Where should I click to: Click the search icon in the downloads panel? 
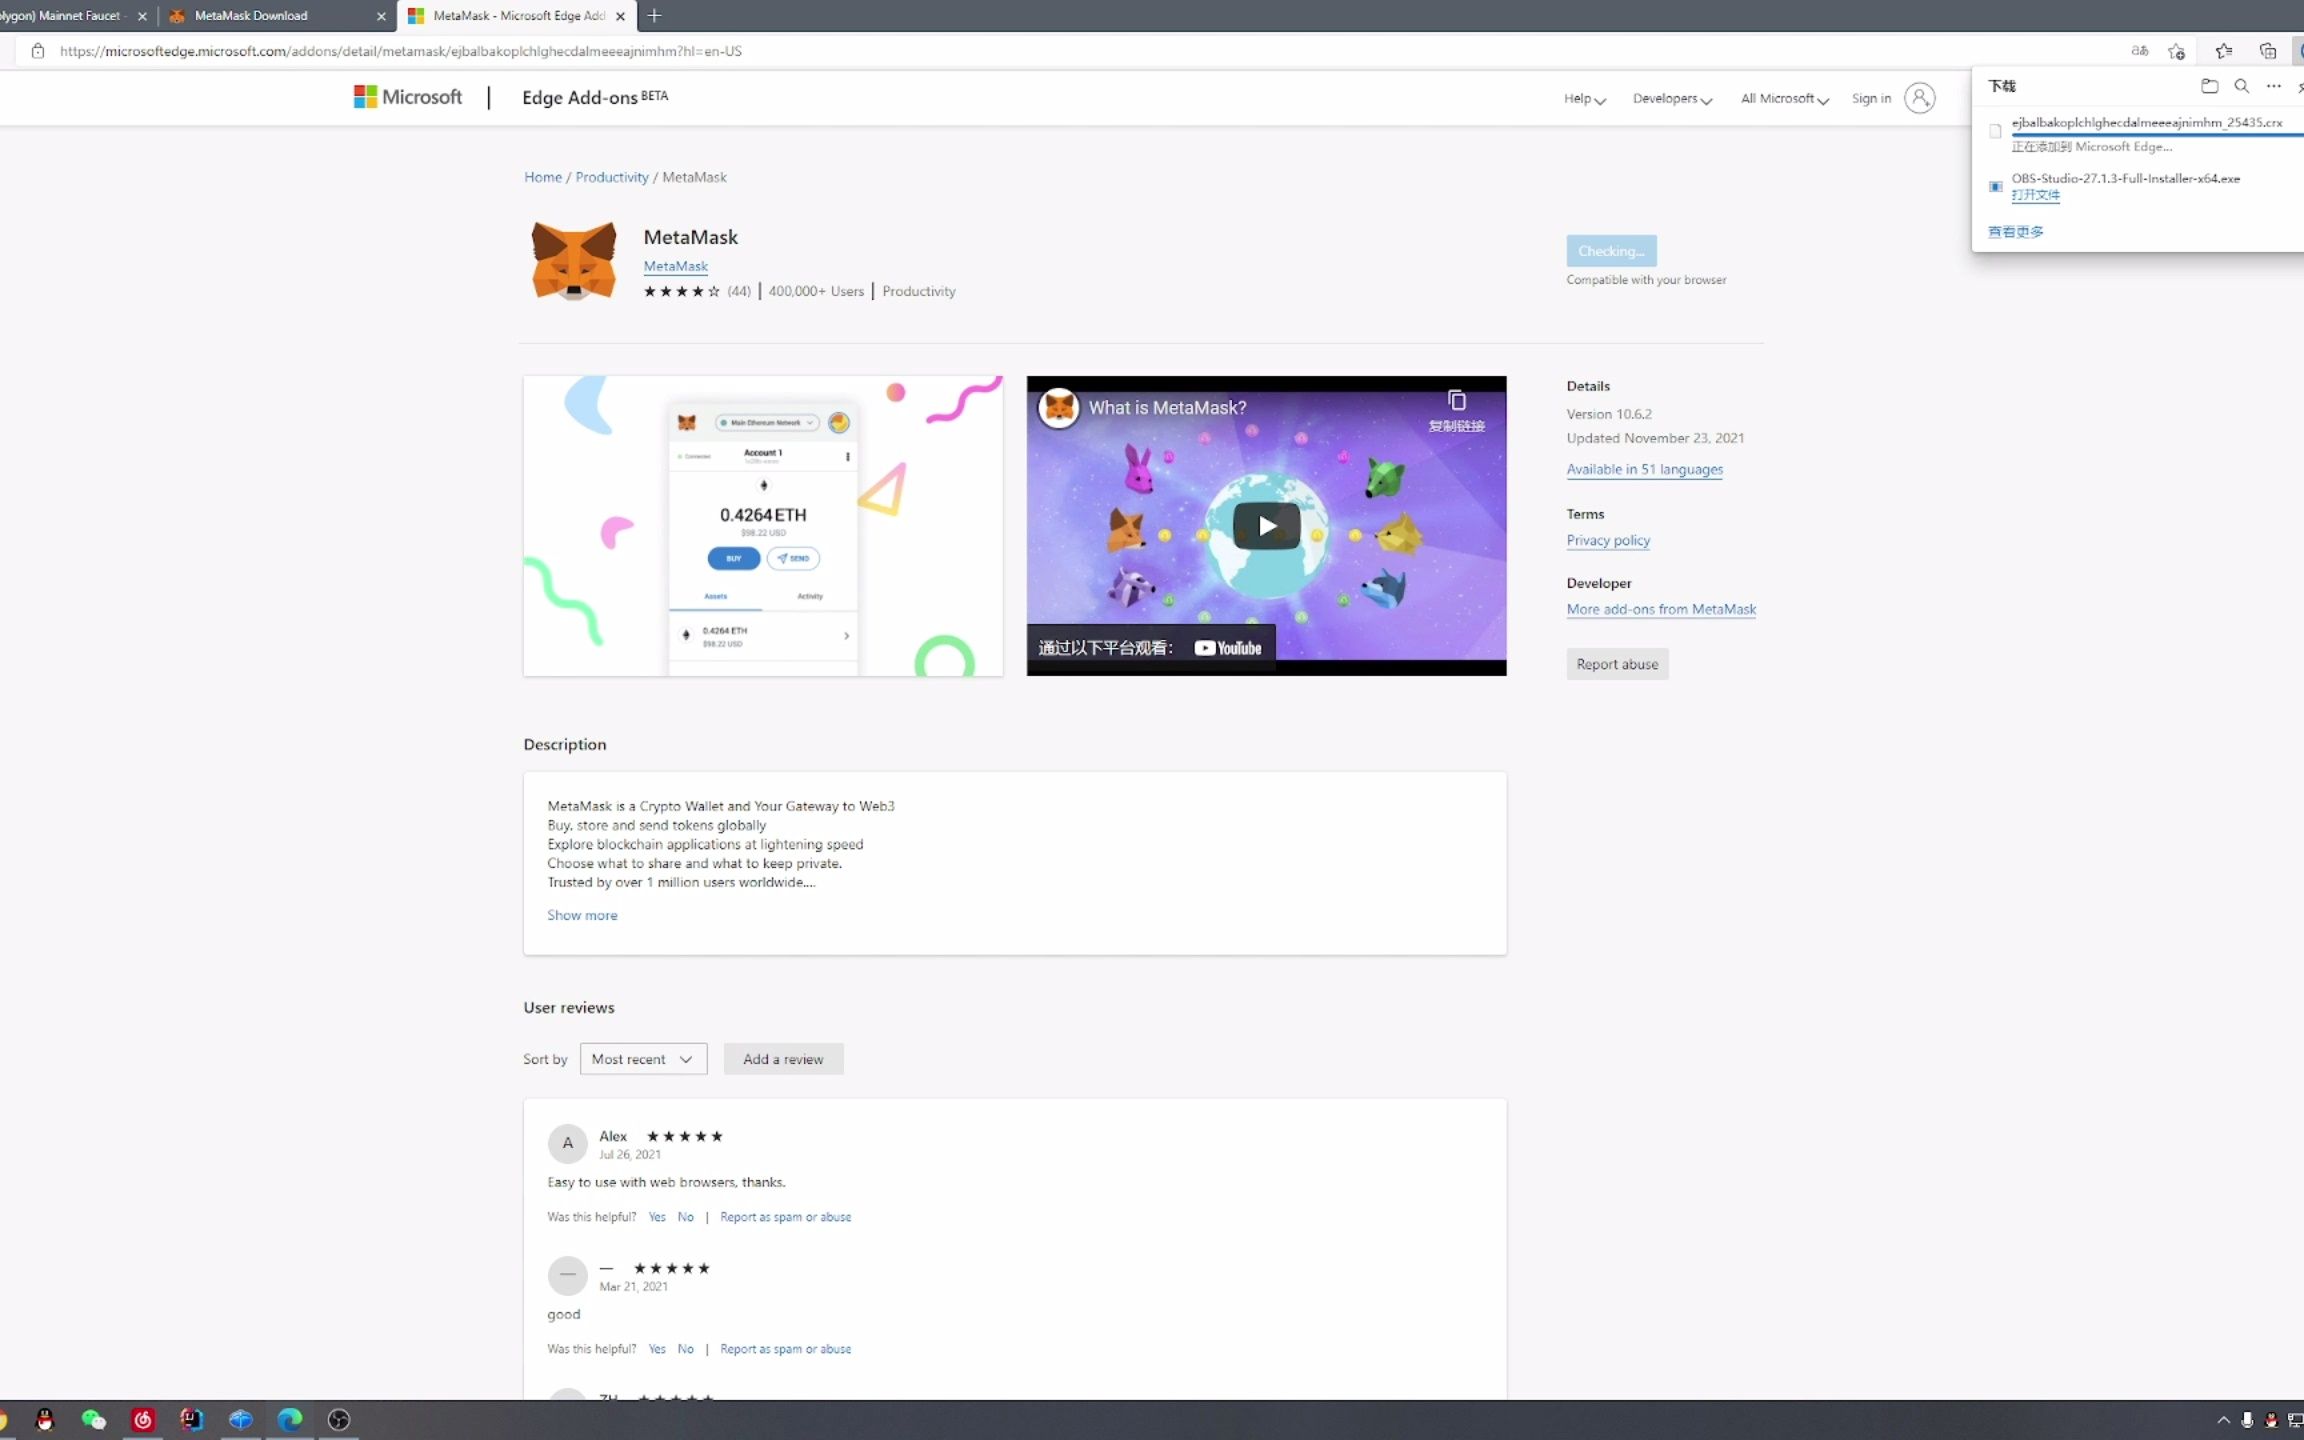click(2241, 86)
